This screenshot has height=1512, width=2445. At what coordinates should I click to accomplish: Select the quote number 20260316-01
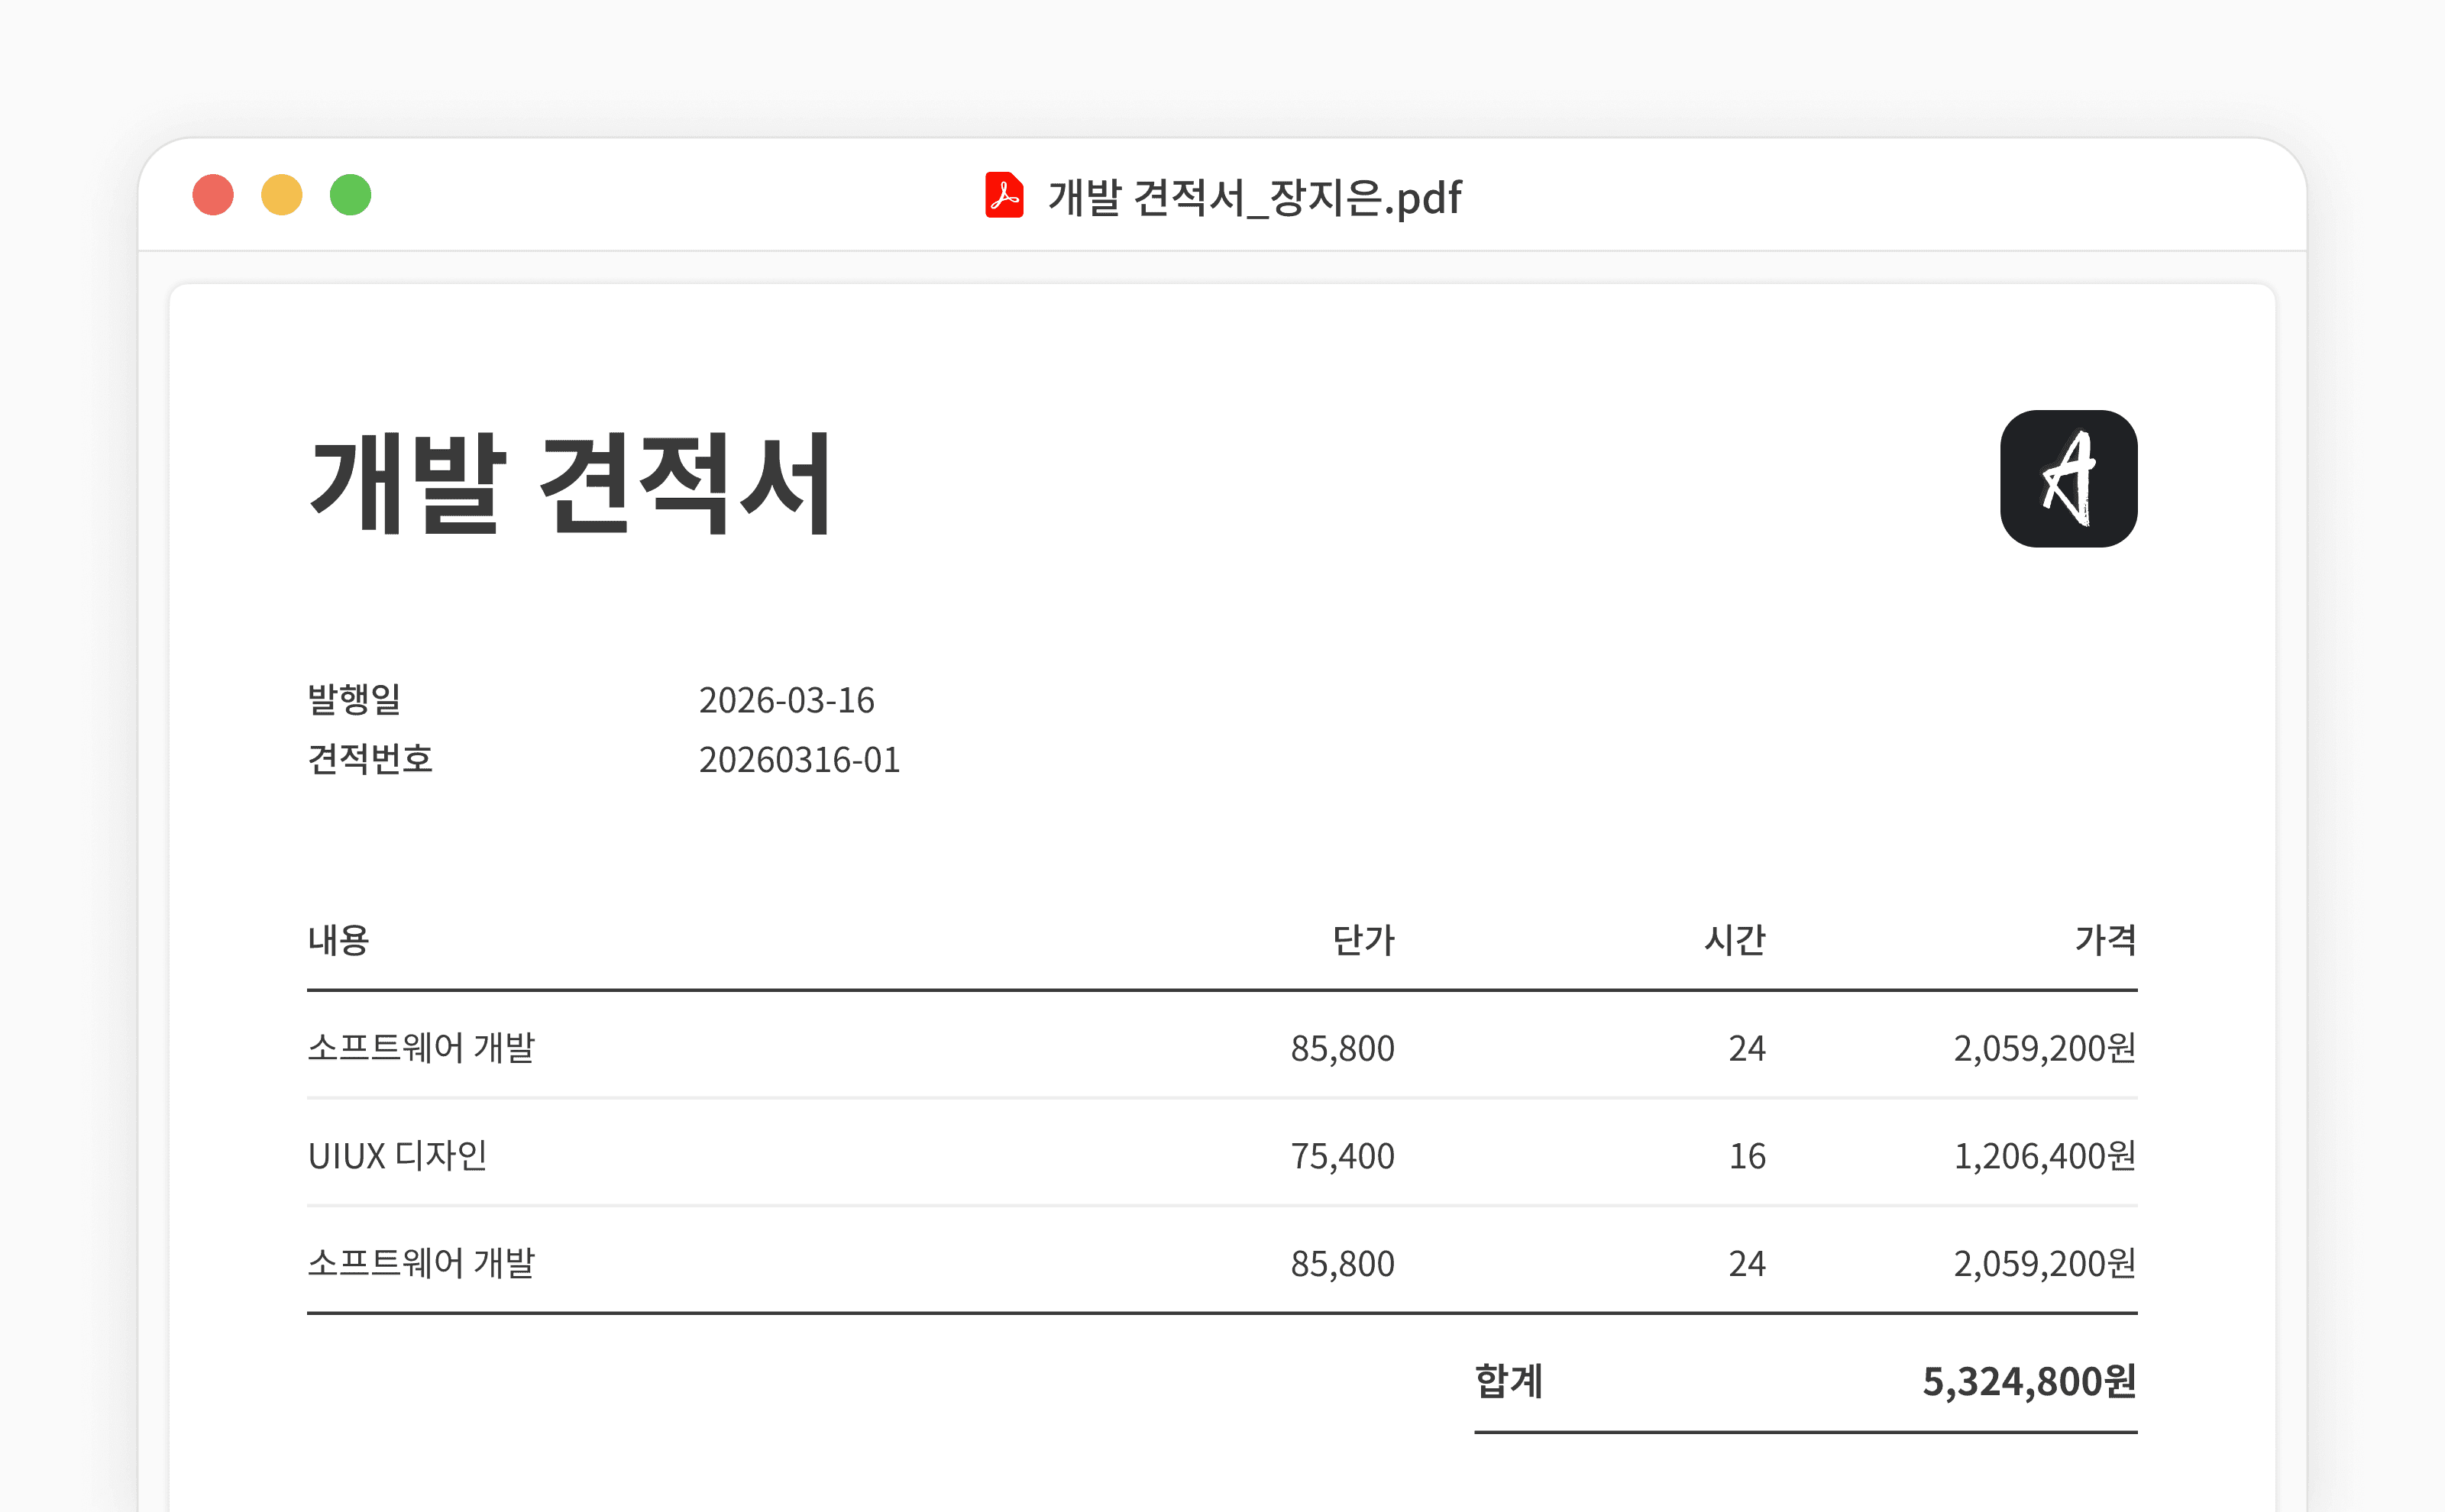(x=799, y=760)
